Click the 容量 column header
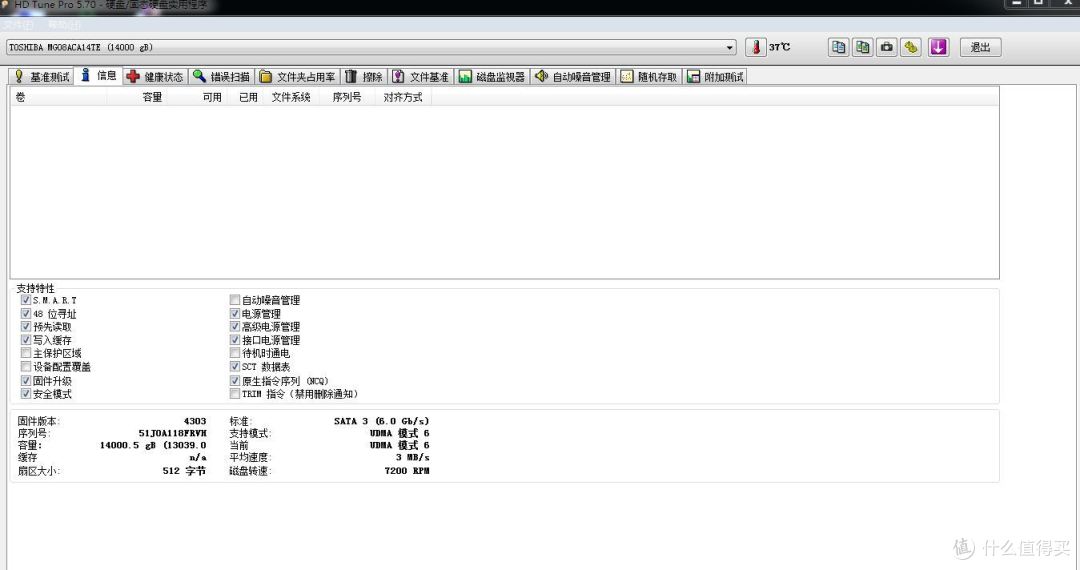Image resolution: width=1080 pixels, height=570 pixels. point(152,97)
